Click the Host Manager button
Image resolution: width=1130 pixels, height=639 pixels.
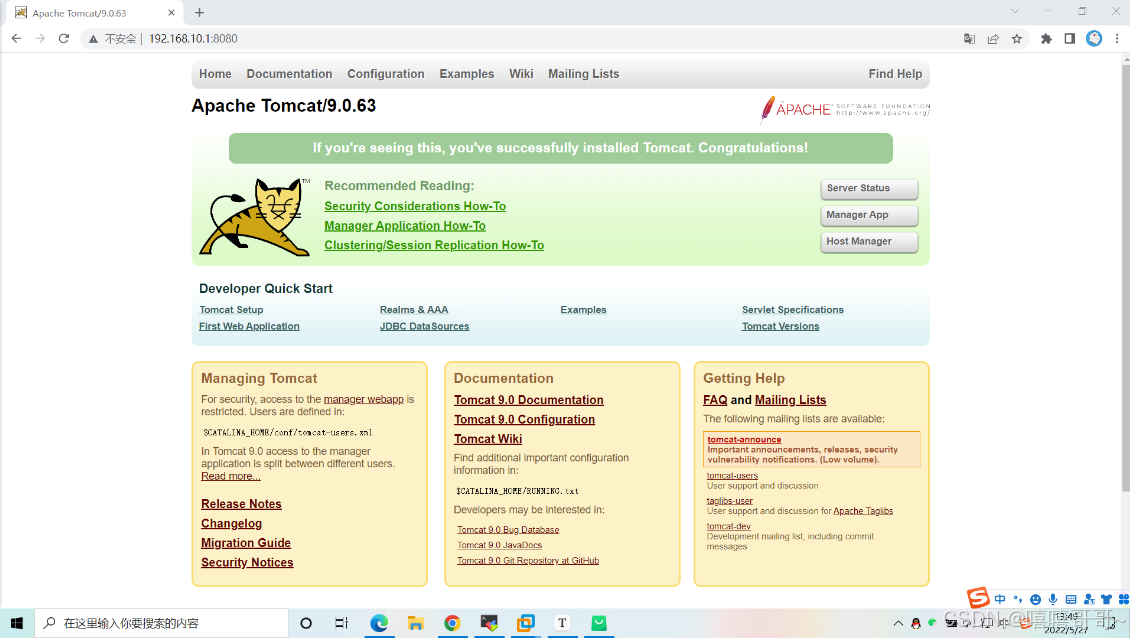(x=869, y=242)
